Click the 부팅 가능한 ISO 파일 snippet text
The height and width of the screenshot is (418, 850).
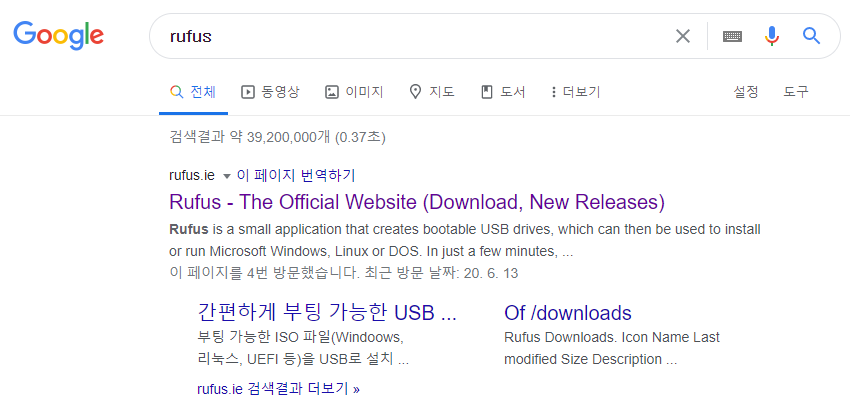click(x=303, y=348)
